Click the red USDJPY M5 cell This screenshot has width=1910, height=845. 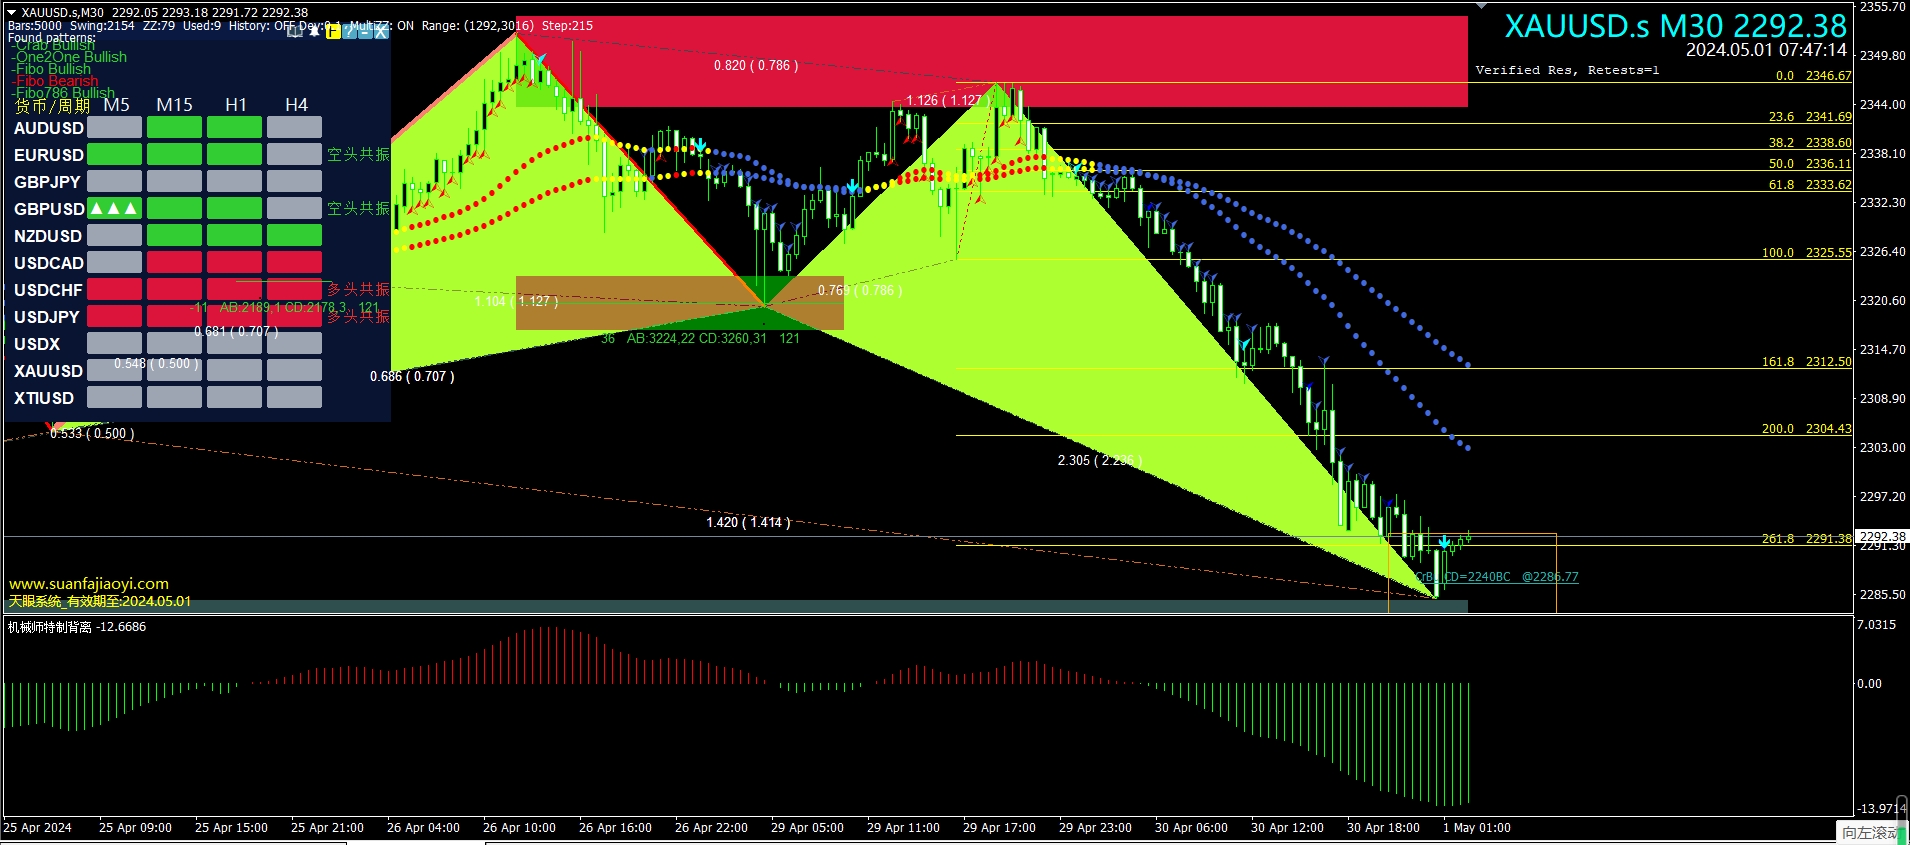tap(114, 316)
